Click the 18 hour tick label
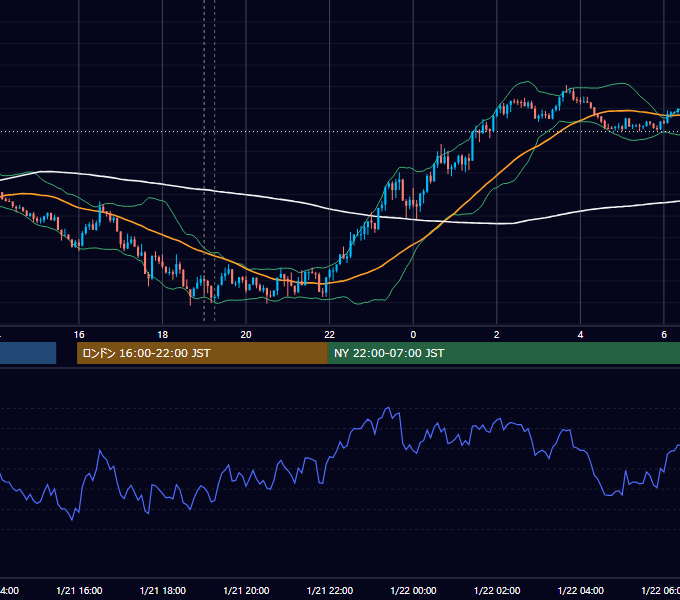The width and height of the screenshot is (680, 600). tap(163, 335)
